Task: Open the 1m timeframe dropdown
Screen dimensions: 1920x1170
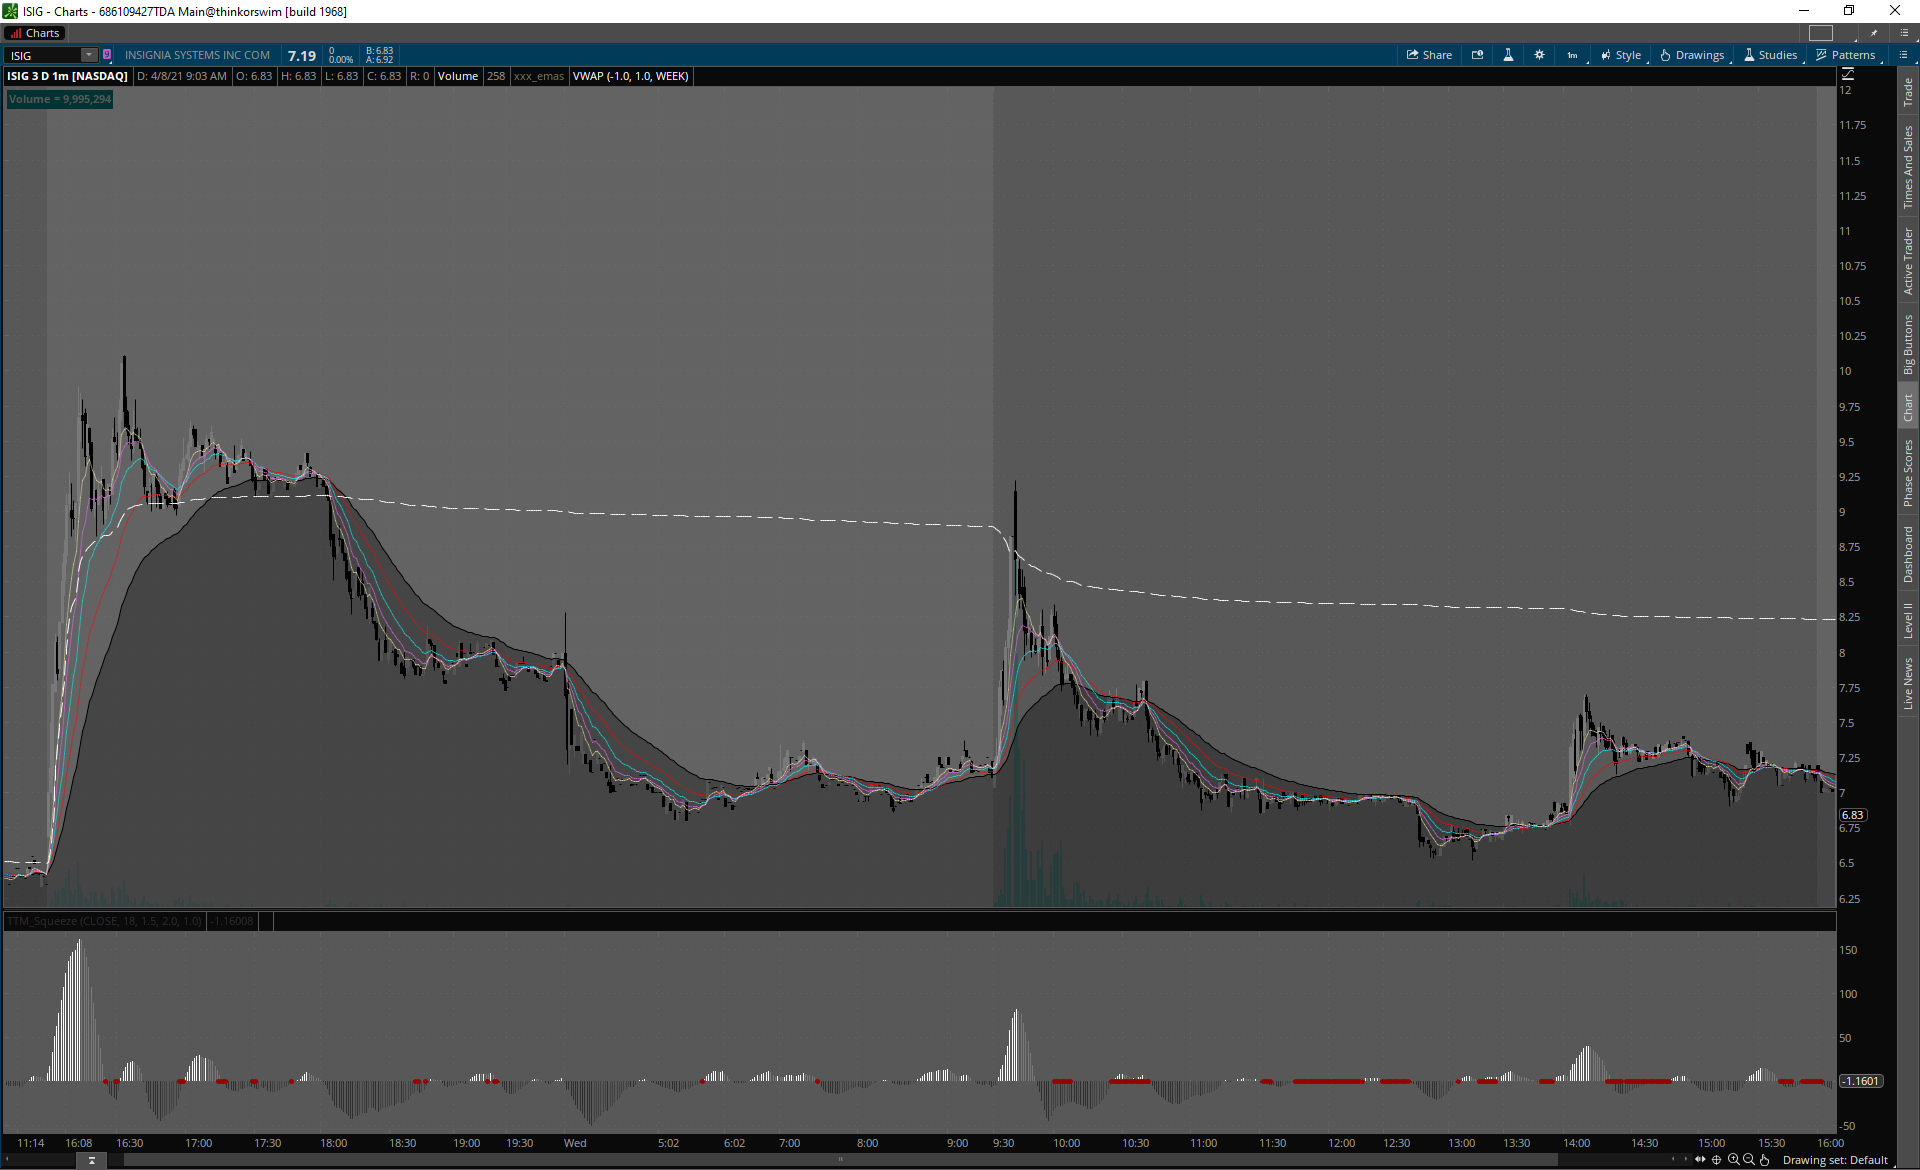Action: tap(1573, 55)
